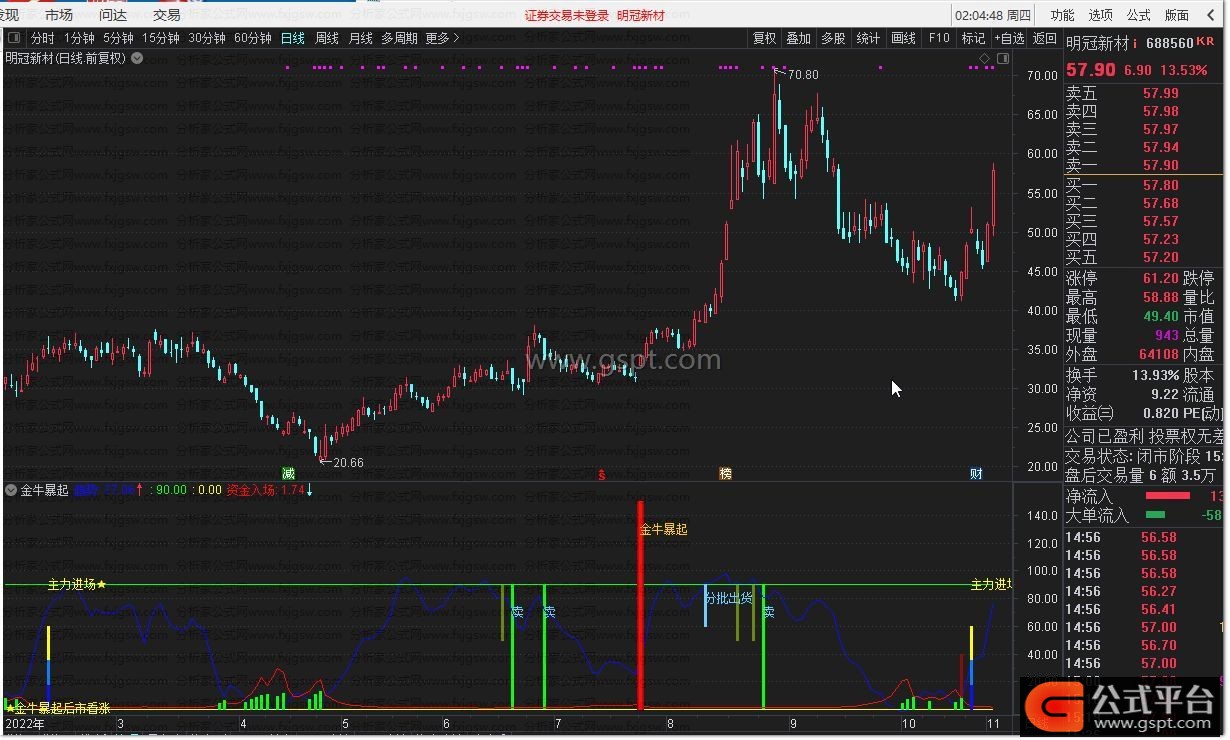Click the 叠加 overlay button
Viewport: 1230px width, 740px height.
(x=798, y=38)
